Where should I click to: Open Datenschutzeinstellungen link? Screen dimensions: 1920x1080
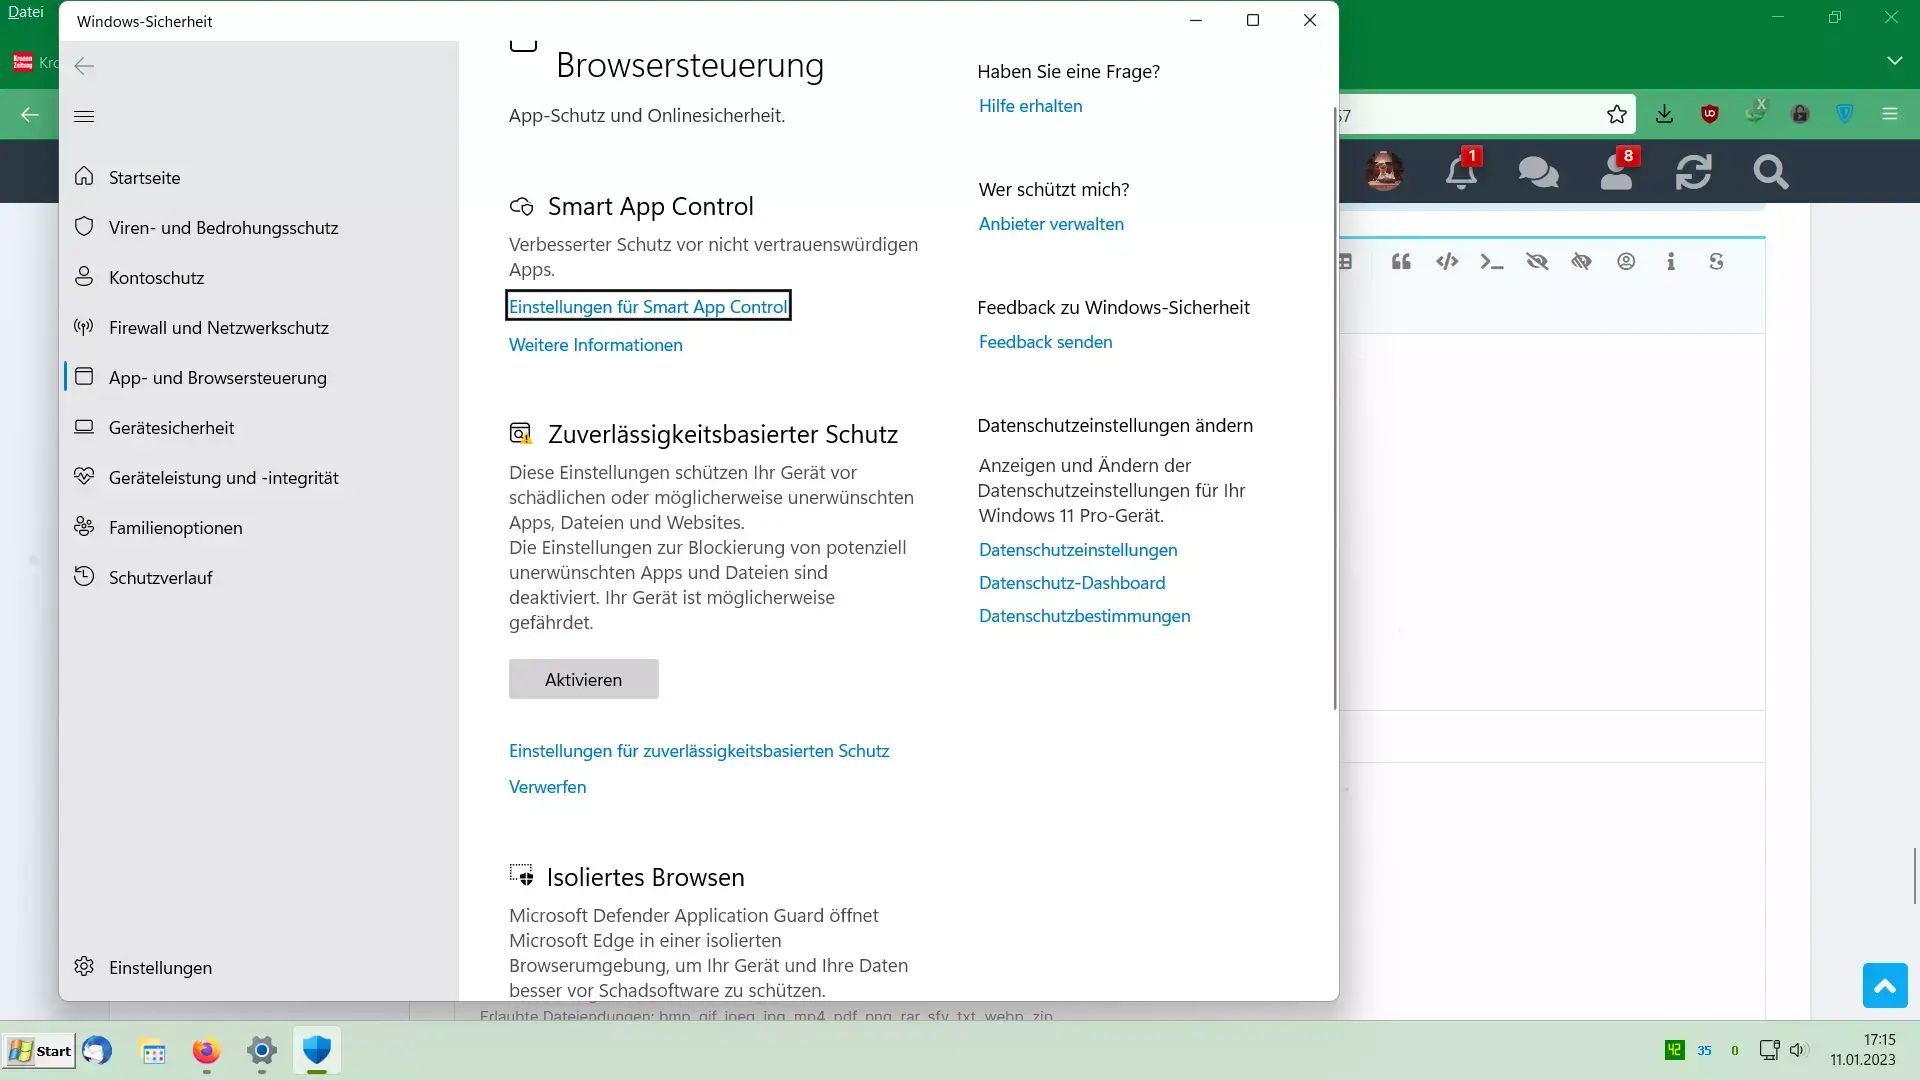[1078, 549]
